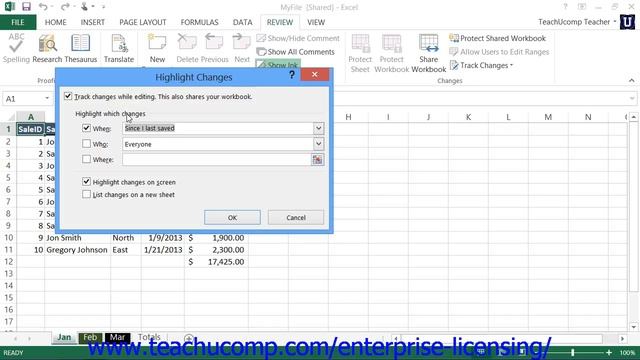The width and height of the screenshot is (640, 360).
Task: Open the Track Changes dropdown
Action: click(x=482, y=65)
